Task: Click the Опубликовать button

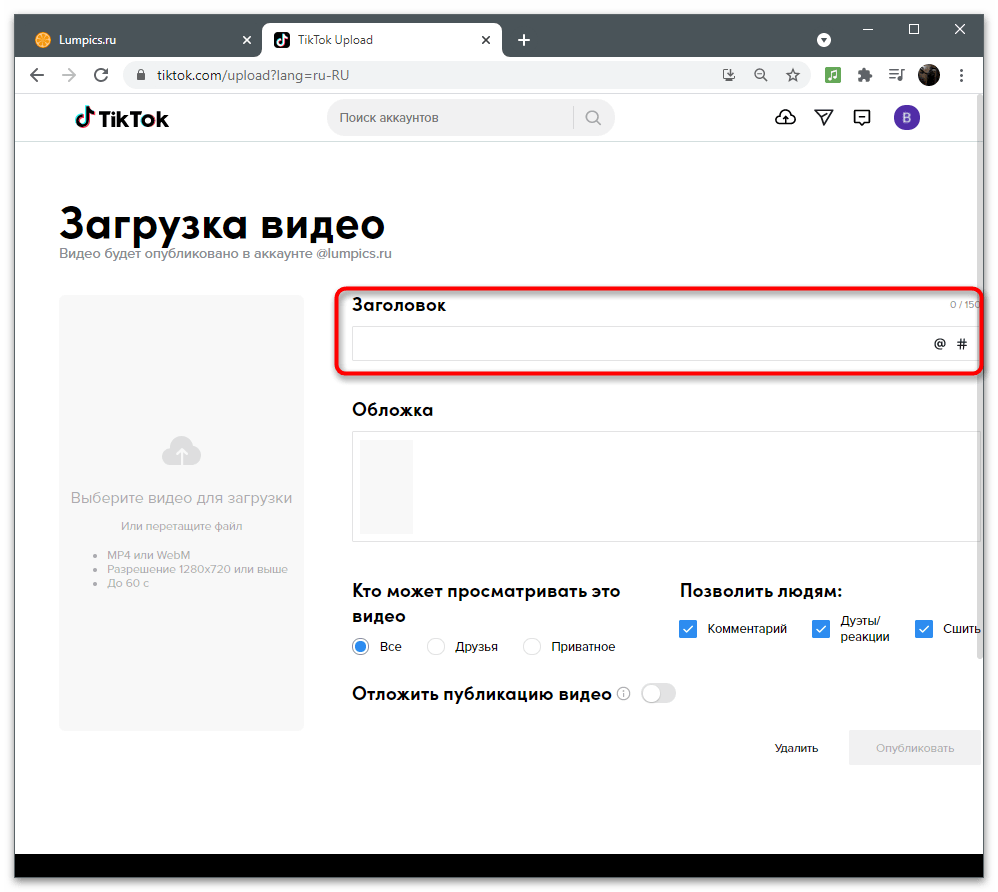Action: tap(914, 747)
